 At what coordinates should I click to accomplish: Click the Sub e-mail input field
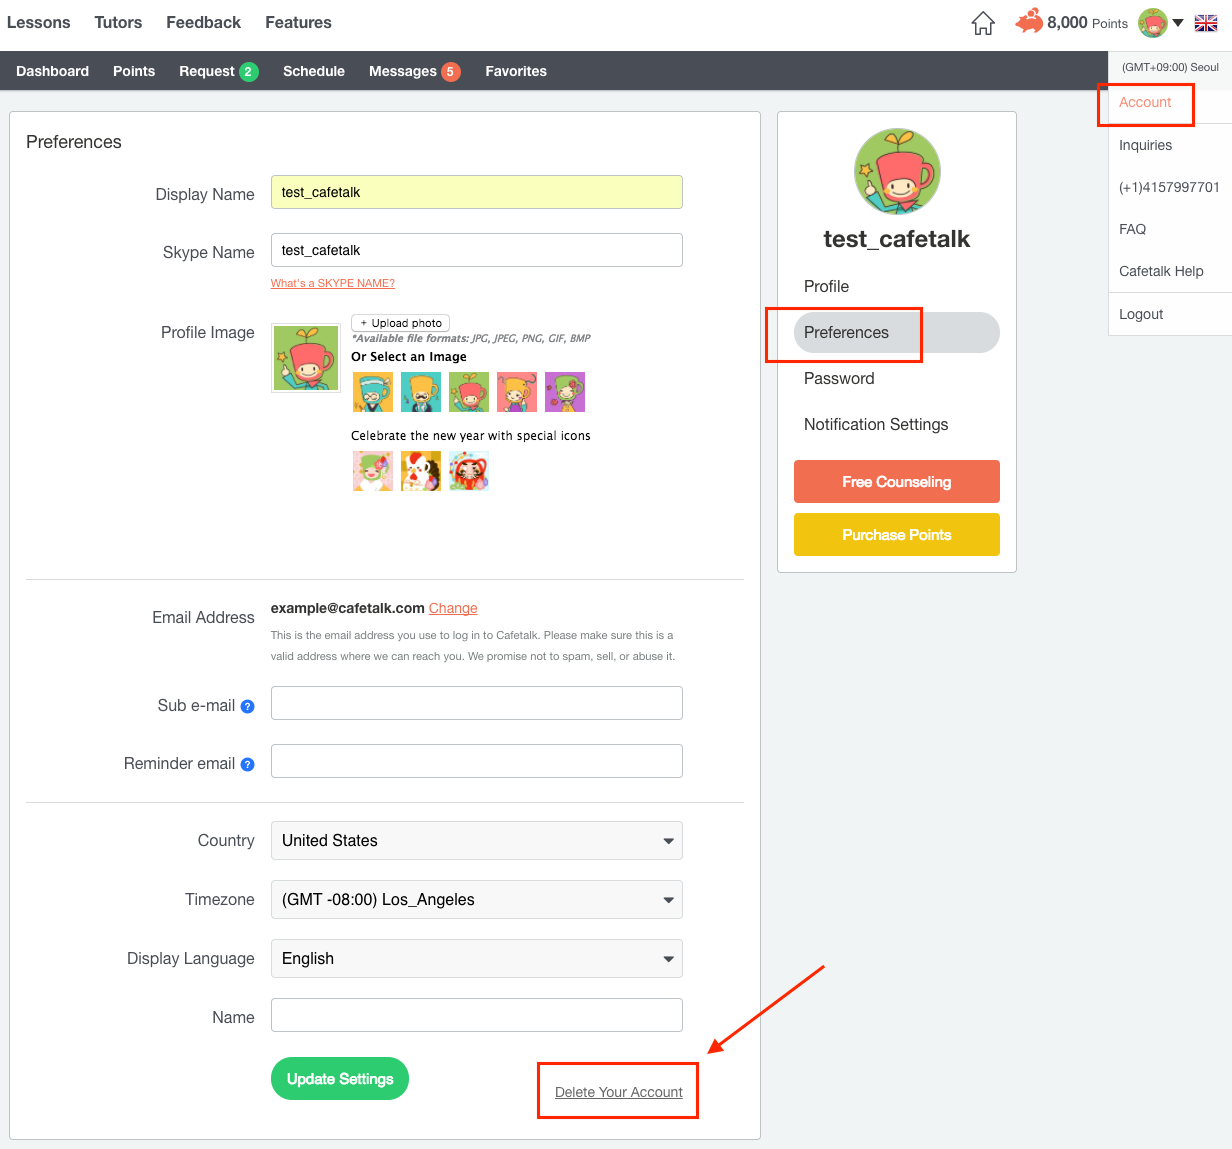pos(477,703)
